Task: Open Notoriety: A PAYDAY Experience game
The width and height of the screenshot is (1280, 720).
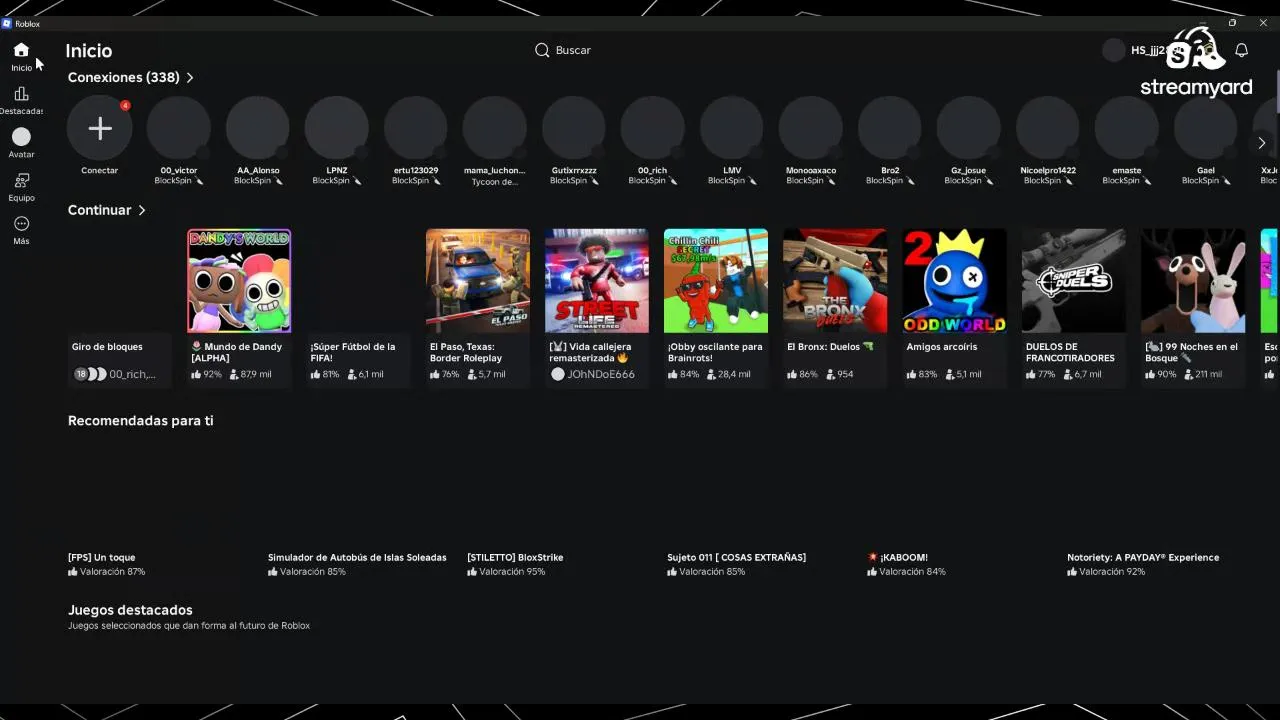Action: [1143, 558]
